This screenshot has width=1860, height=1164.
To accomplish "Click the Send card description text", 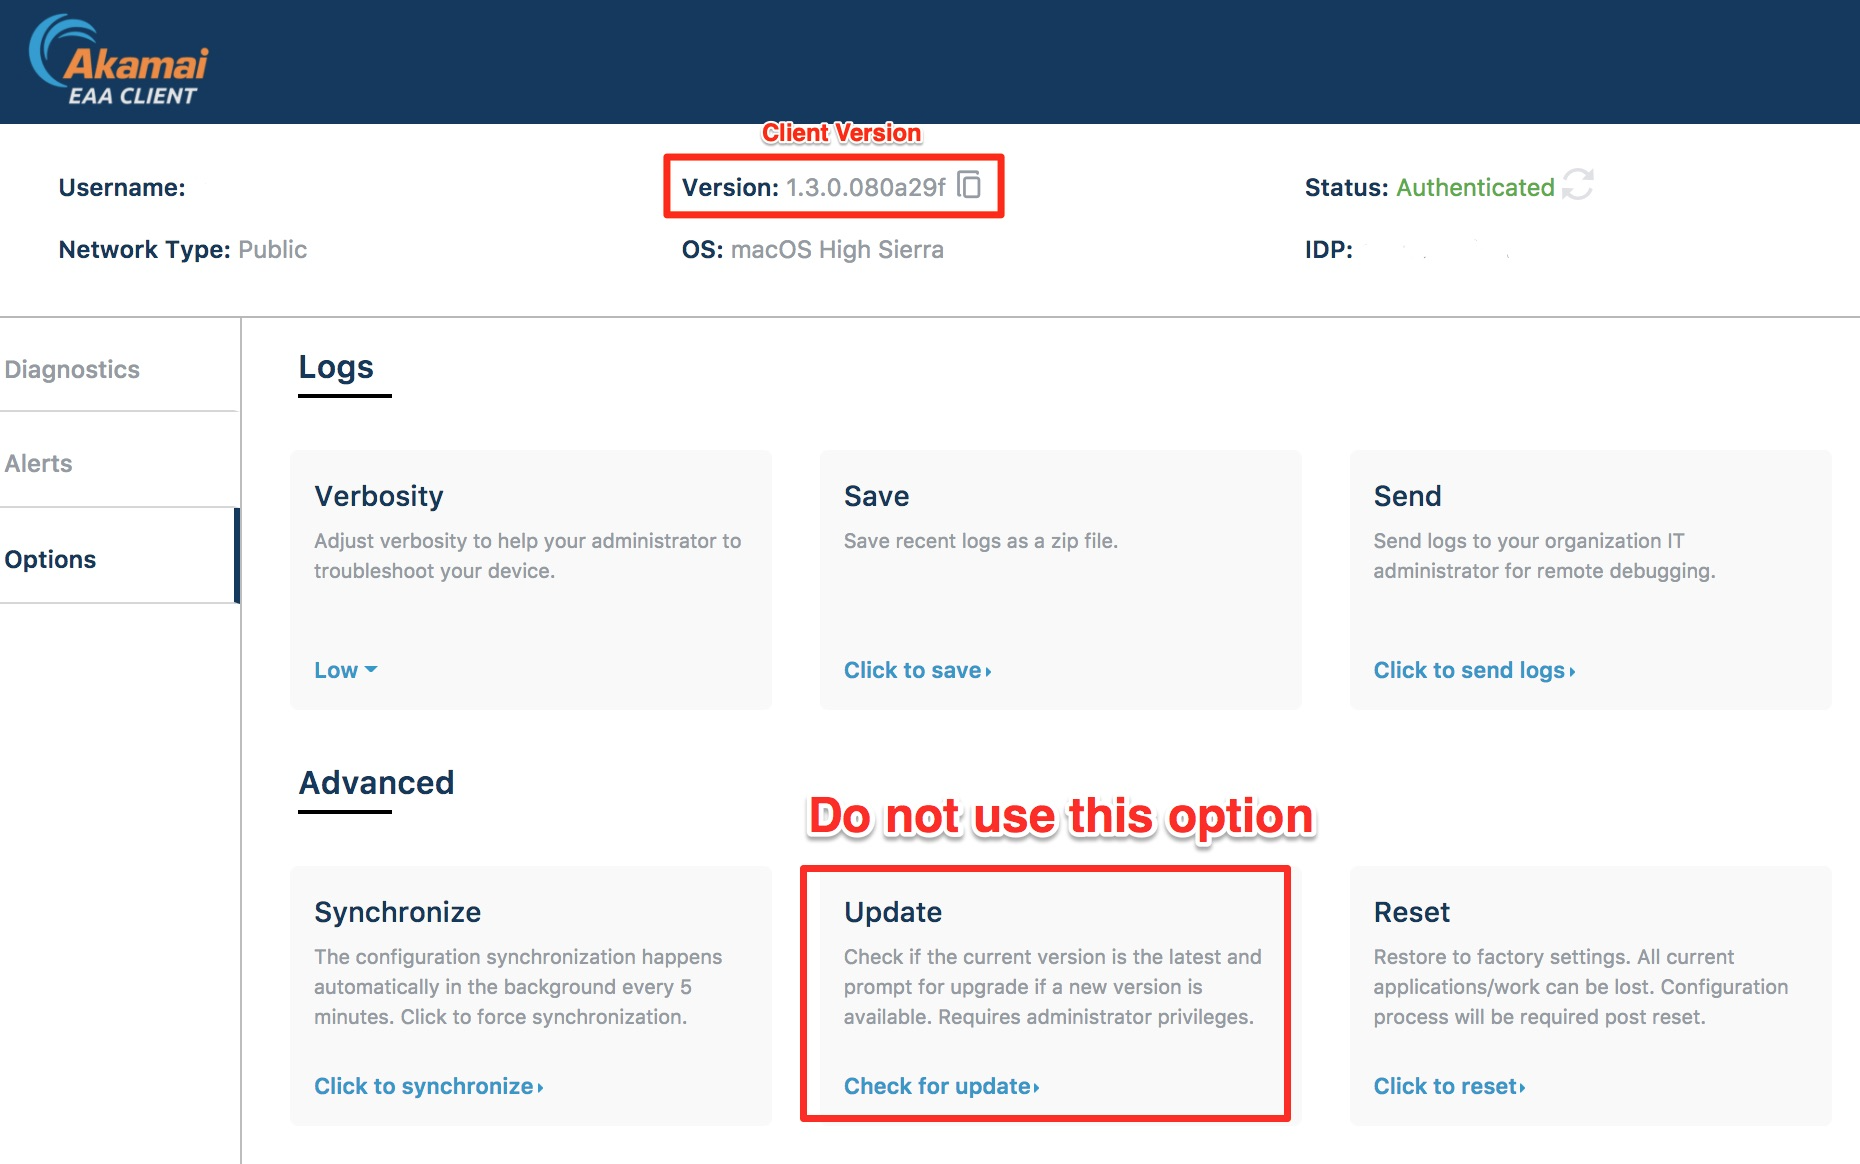I will pyautogui.click(x=1544, y=556).
